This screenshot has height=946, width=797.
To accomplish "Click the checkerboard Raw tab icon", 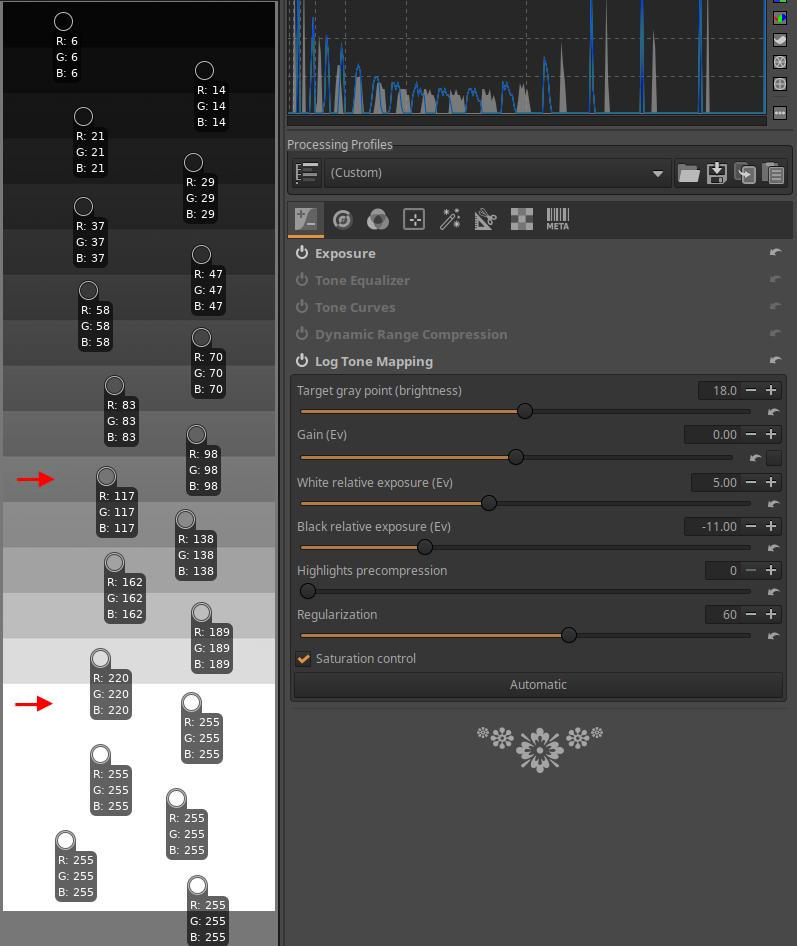I will tap(521, 219).
